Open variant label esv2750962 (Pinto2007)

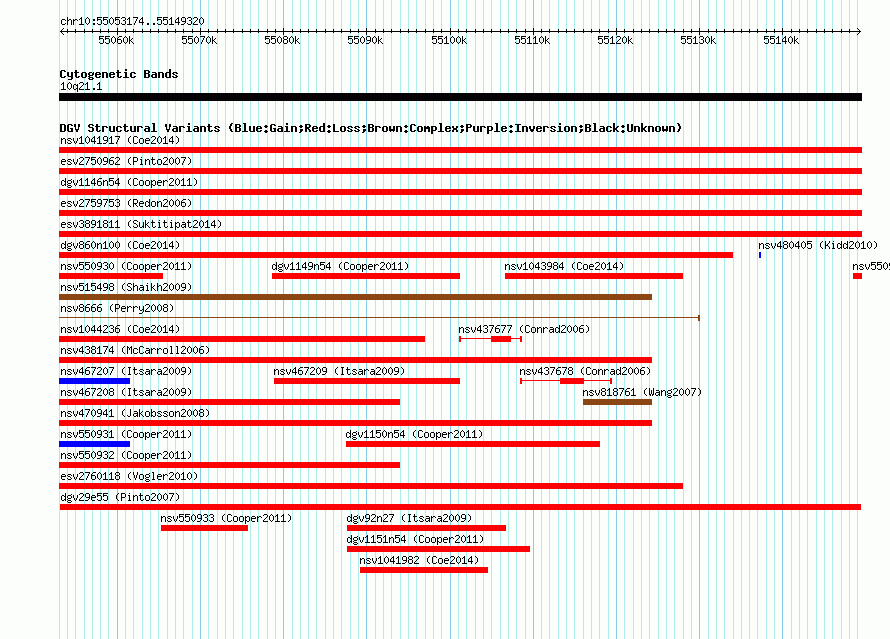coord(126,161)
